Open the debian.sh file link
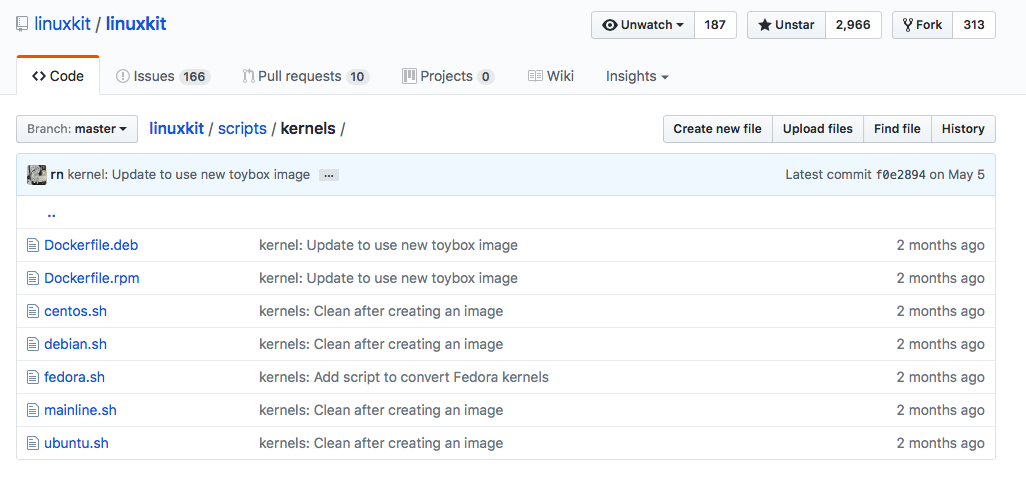 tap(75, 344)
